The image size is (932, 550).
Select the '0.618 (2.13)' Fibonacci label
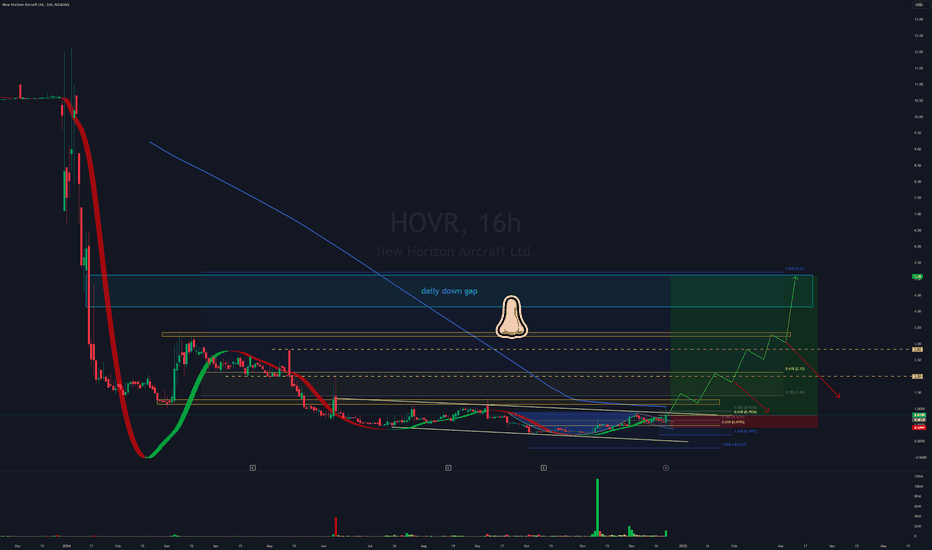coord(795,369)
